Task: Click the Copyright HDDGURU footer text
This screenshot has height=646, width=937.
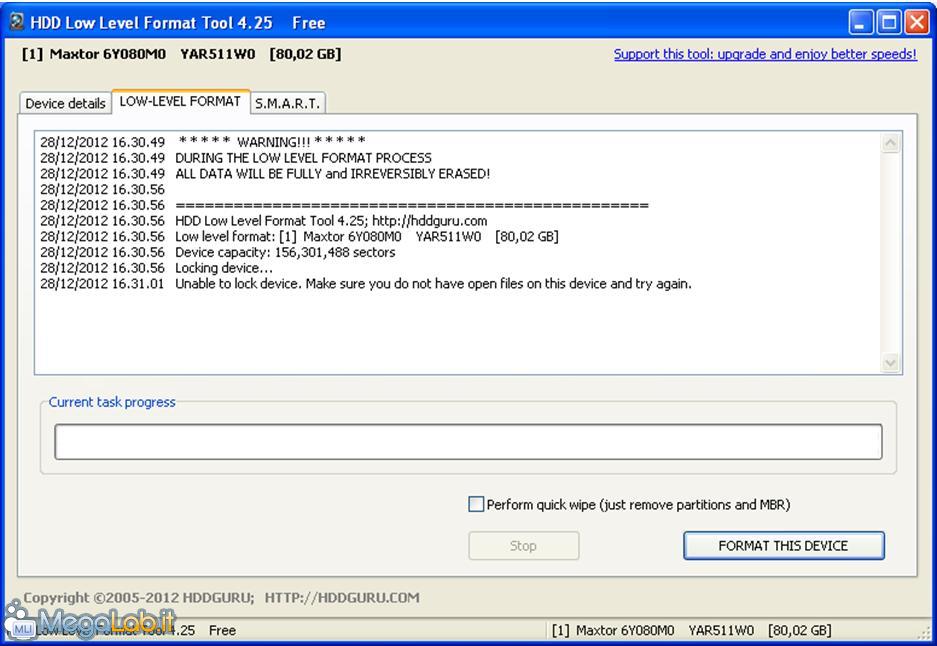Action: point(221,598)
